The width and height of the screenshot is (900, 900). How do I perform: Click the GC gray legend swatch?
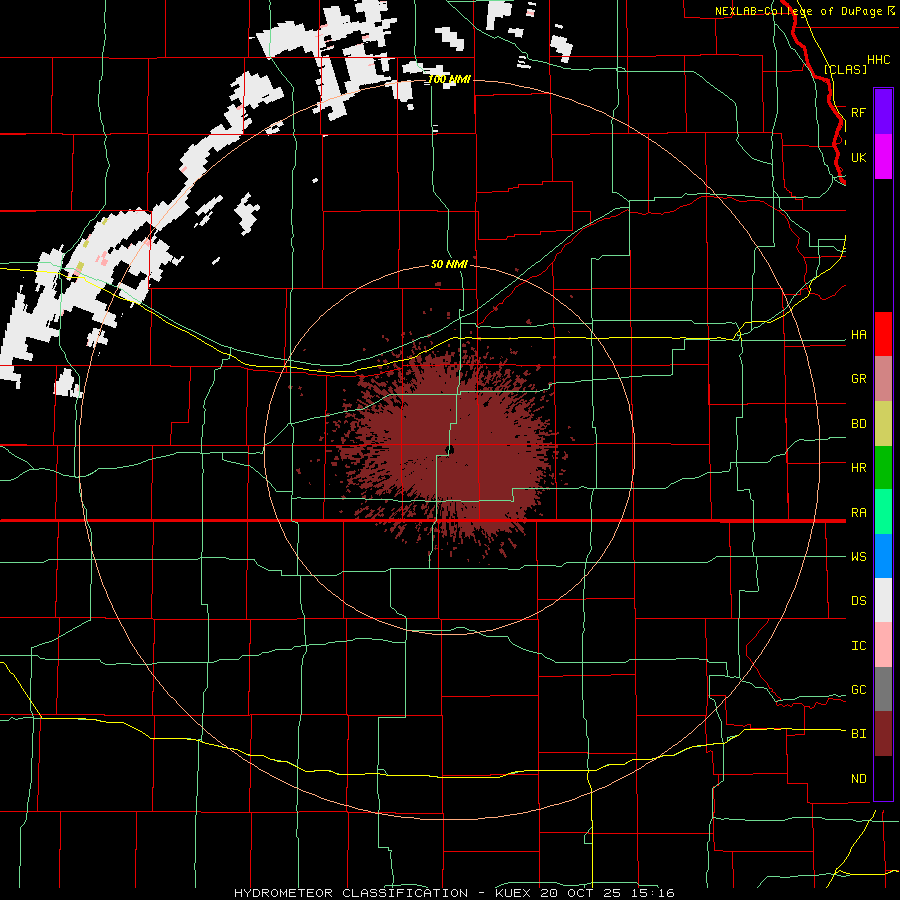pyautogui.click(x=883, y=689)
